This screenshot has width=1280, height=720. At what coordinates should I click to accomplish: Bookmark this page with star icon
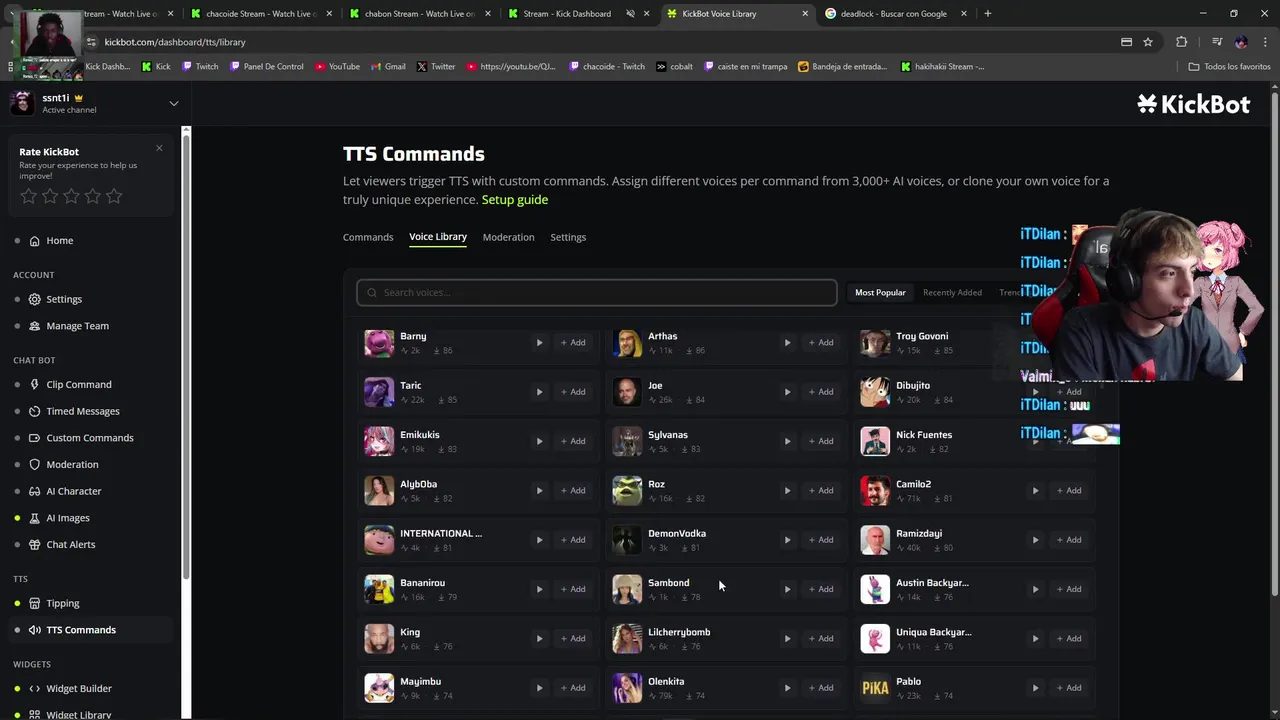[1148, 42]
